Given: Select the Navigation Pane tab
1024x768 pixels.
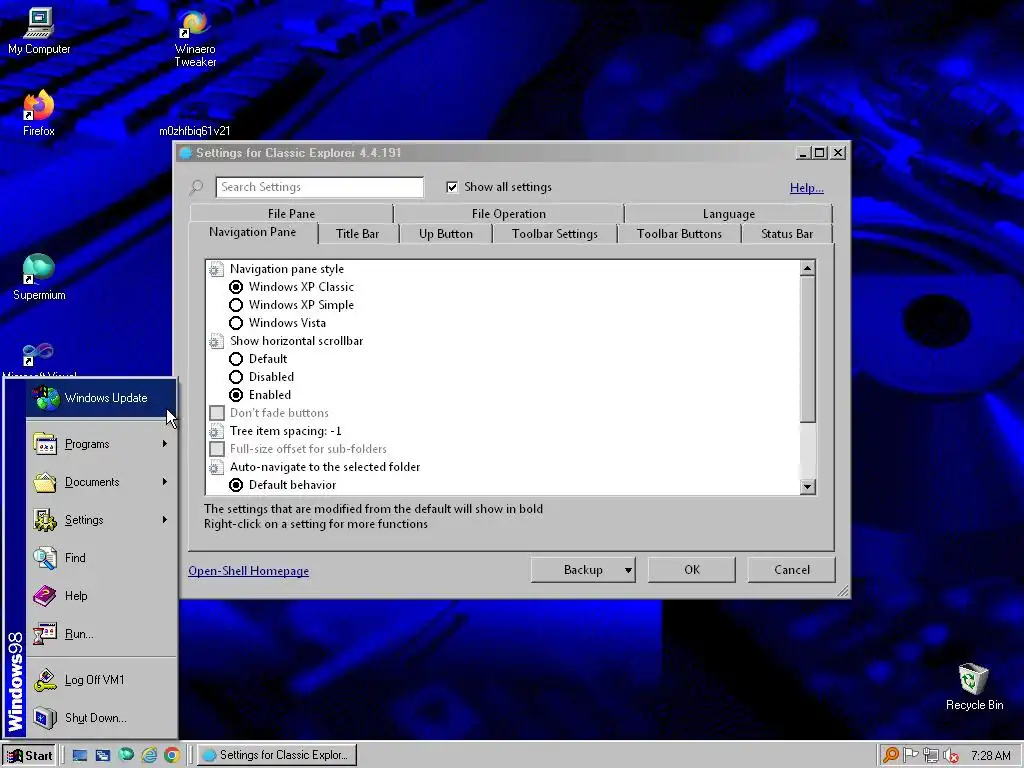Looking at the screenshot, I should pyautogui.click(x=253, y=232).
